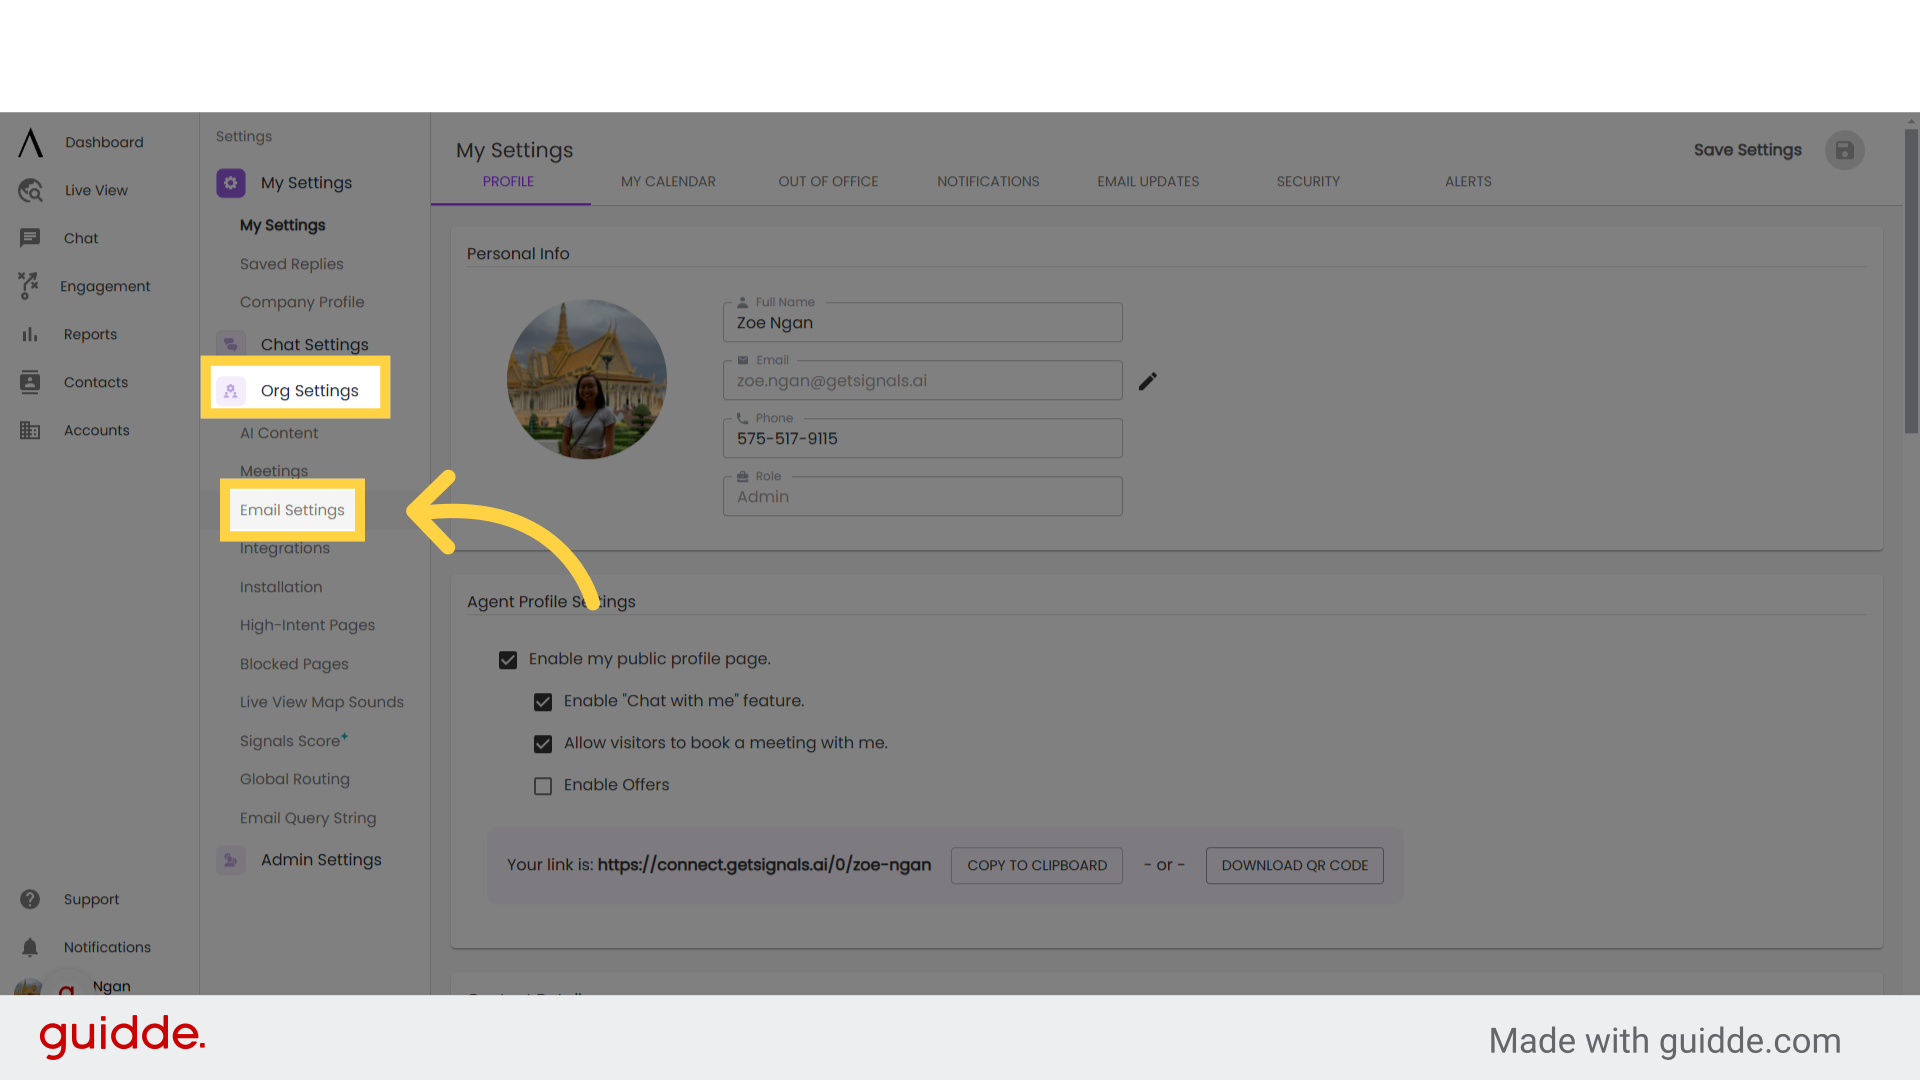Open Company Profile settings
This screenshot has height=1080, width=1920.
[x=302, y=302]
